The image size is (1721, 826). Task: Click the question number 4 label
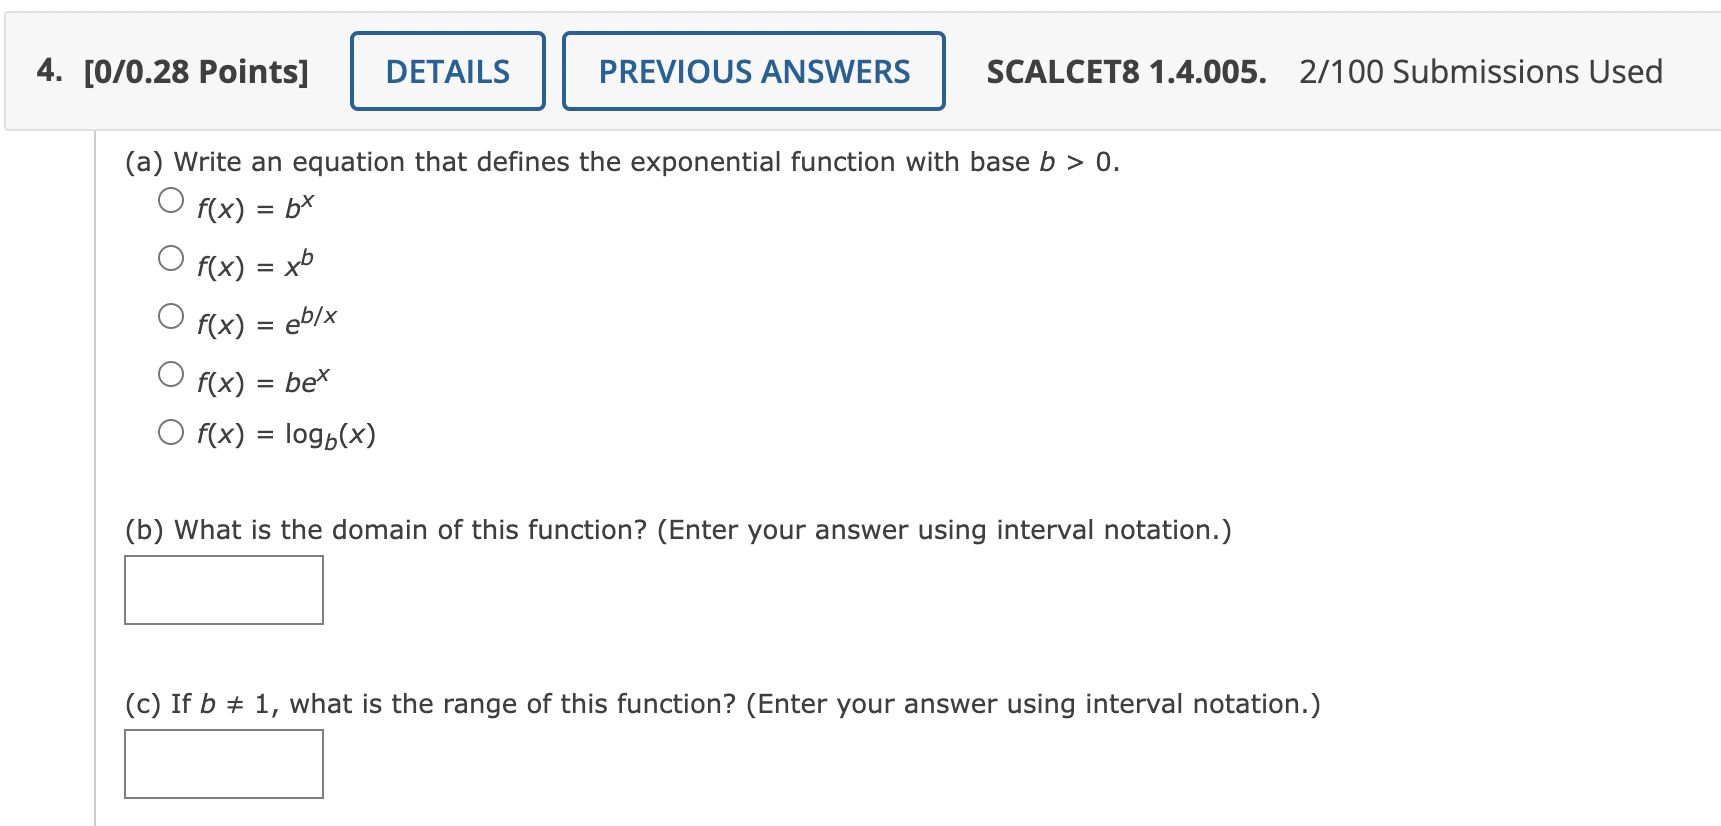tap(45, 70)
